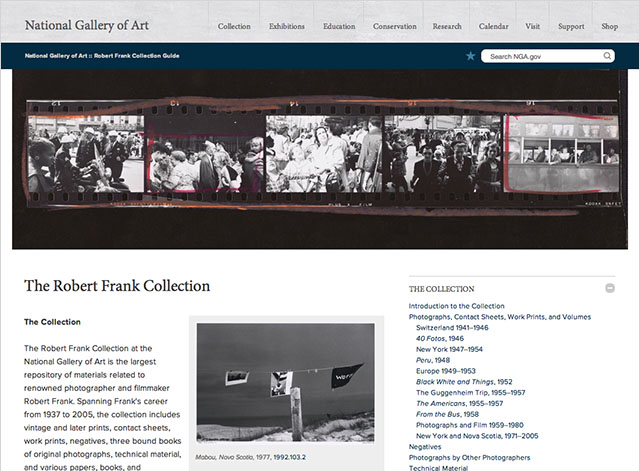Image resolution: width=640 pixels, height=472 pixels.
Task: Click the National Gallery of Art breadcrumb link
Action: [x=56, y=56]
